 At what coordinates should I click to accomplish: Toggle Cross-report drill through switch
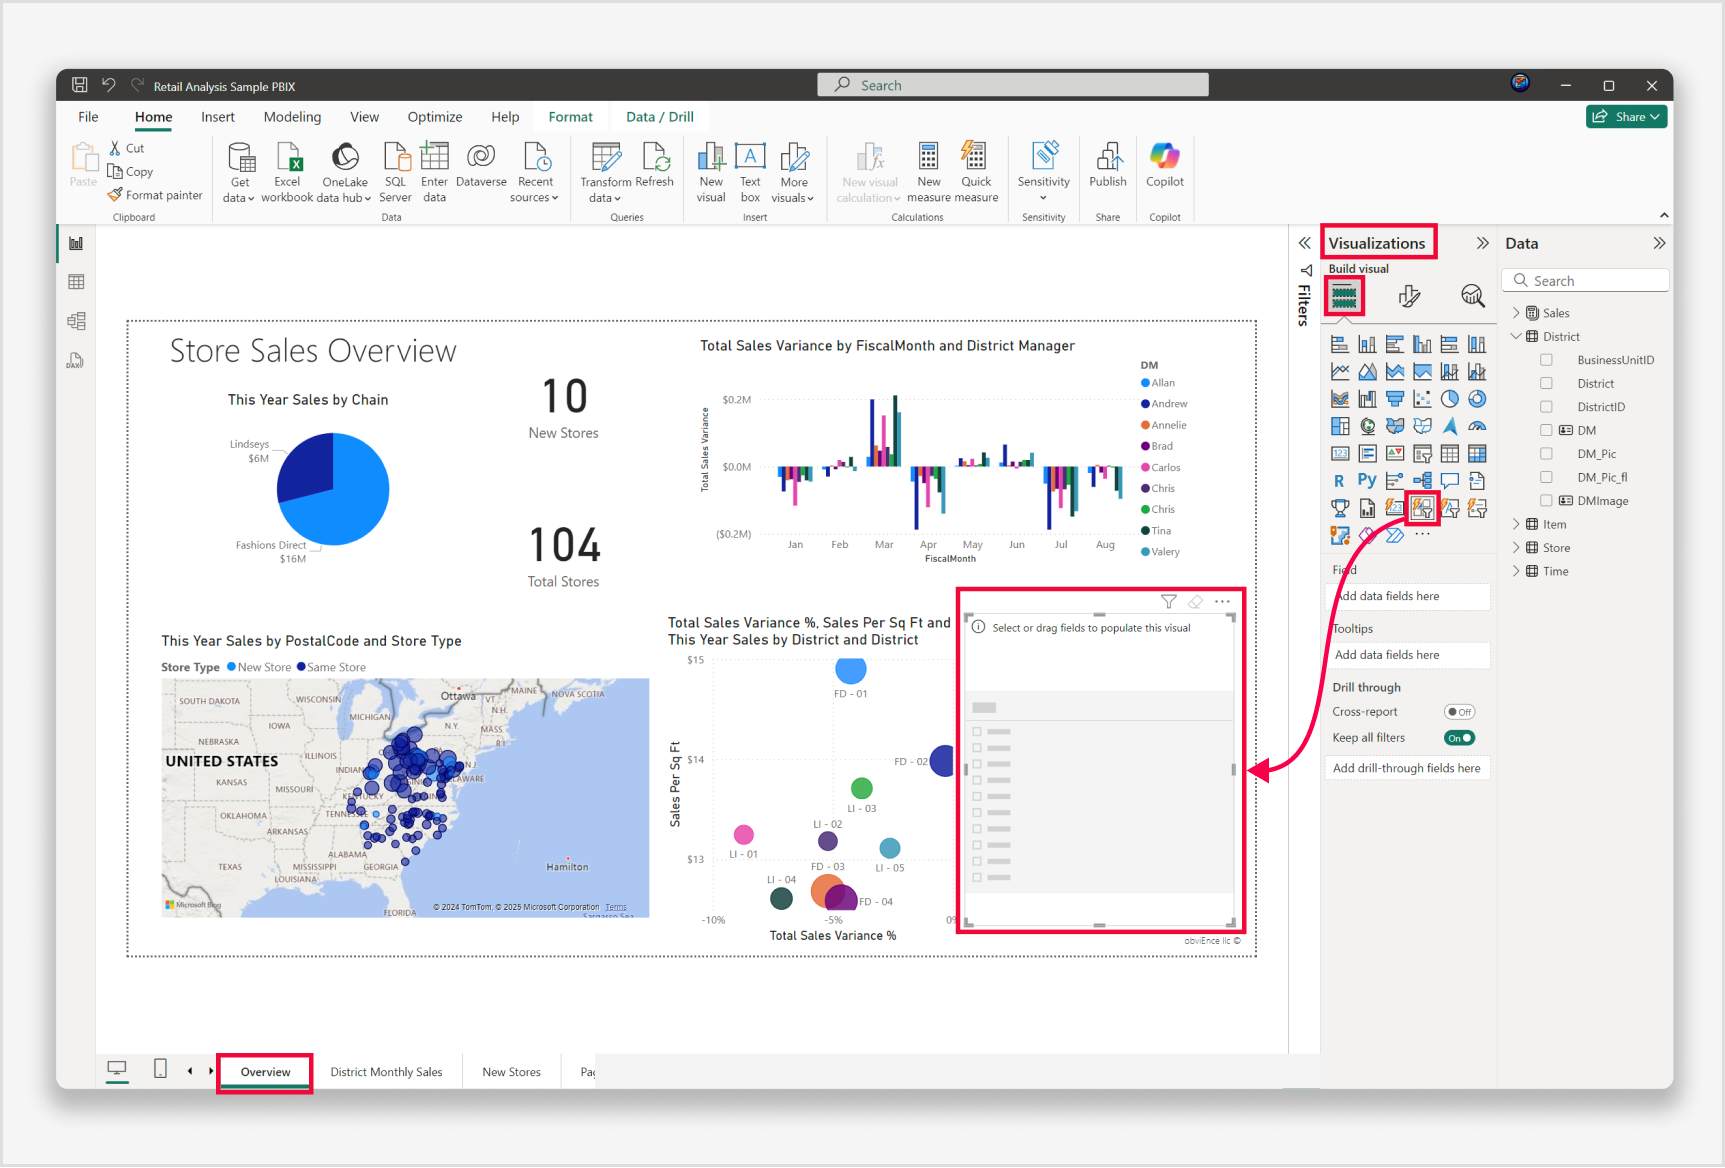click(1459, 712)
